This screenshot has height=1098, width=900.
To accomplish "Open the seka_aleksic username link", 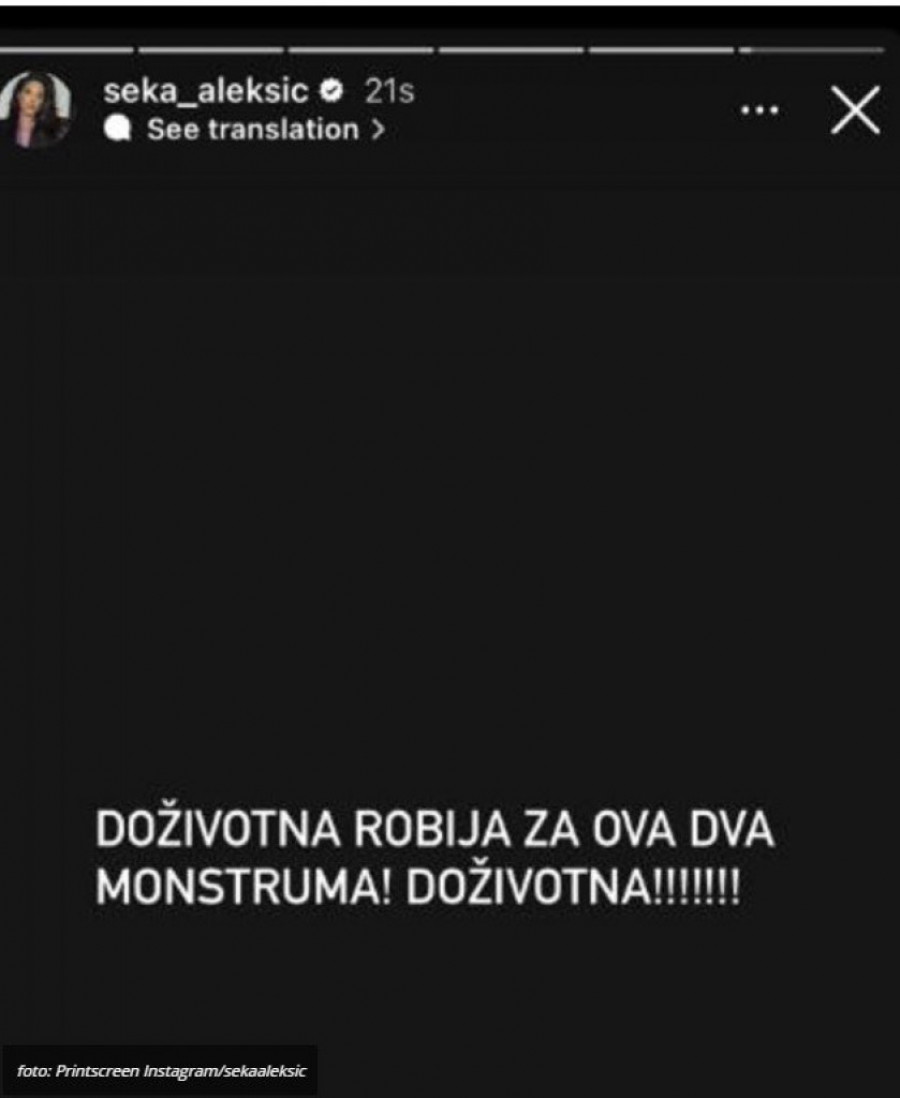I will click(206, 91).
